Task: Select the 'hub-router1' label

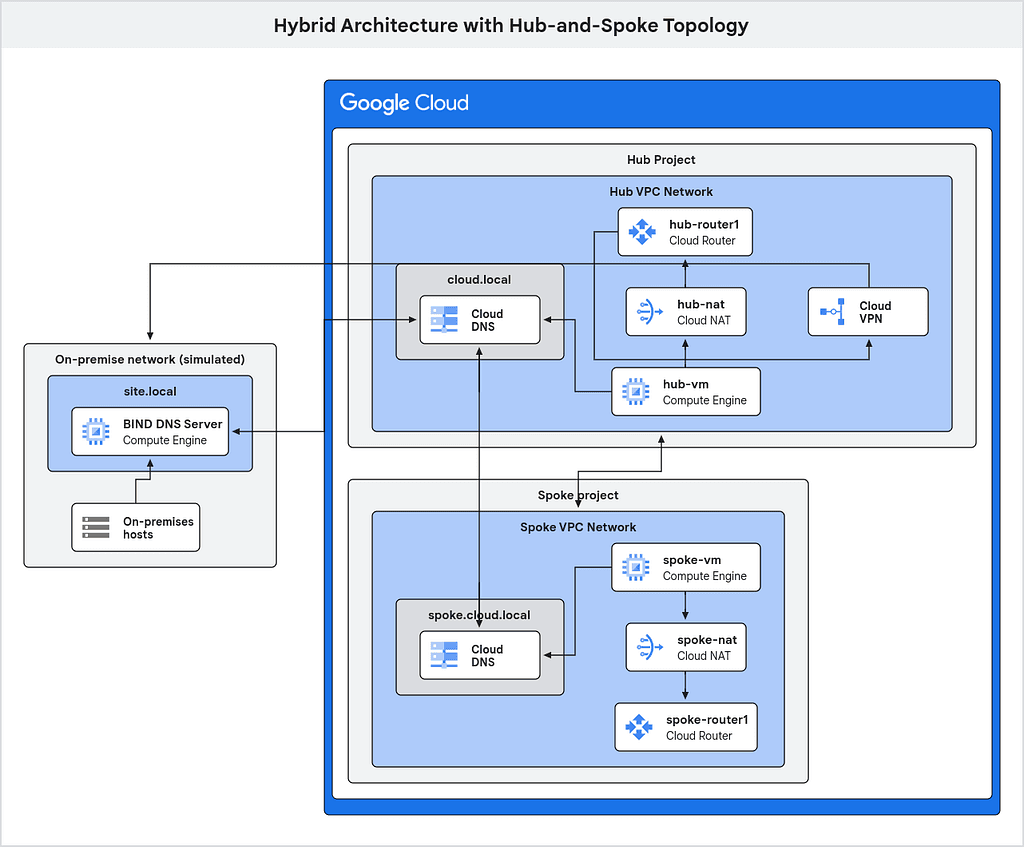Action: (704, 225)
